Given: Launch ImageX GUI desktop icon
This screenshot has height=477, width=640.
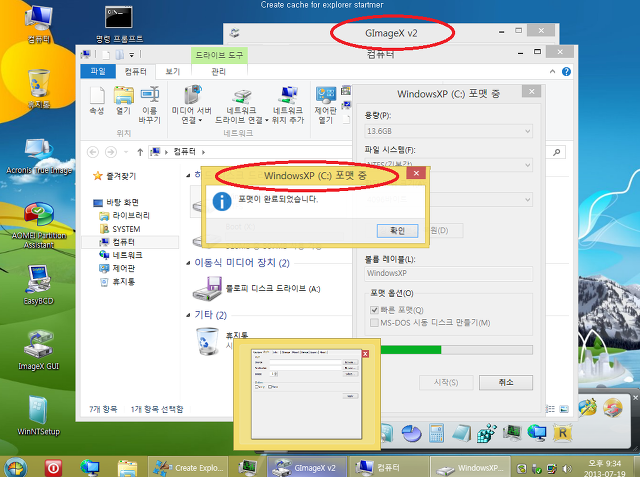Looking at the screenshot, I should pyautogui.click(x=39, y=350).
